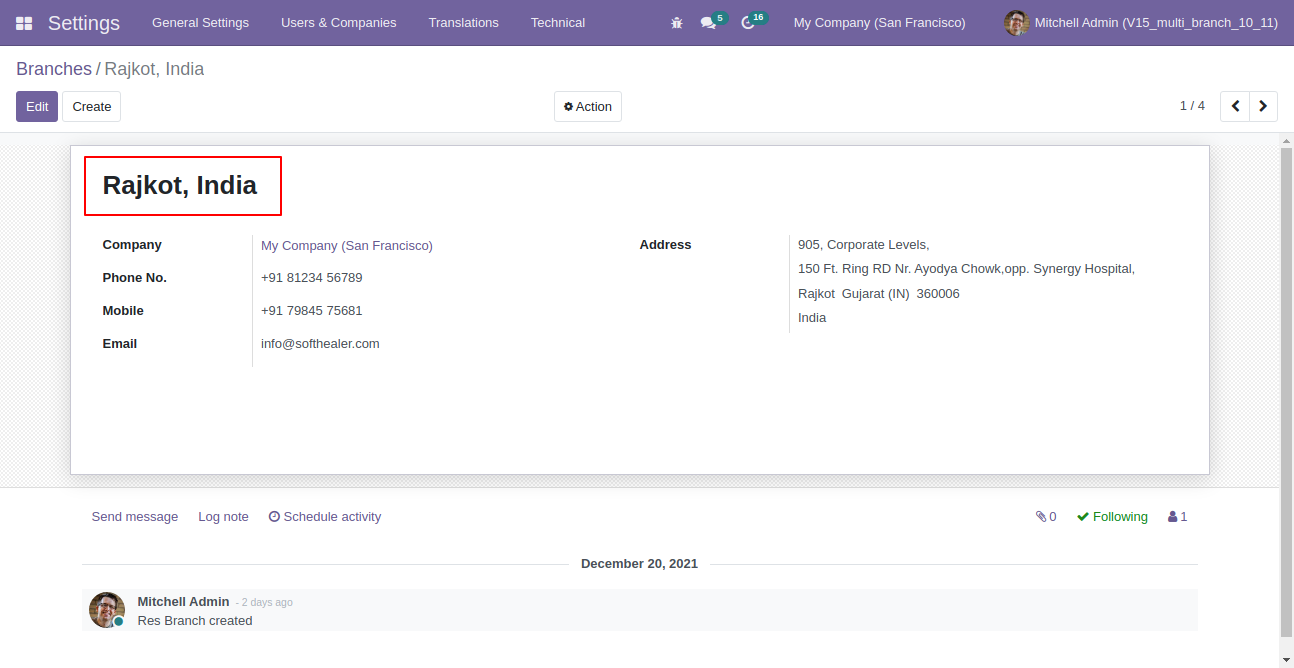
Task: Click the vertical scrollbar
Action: tap(1287, 390)
